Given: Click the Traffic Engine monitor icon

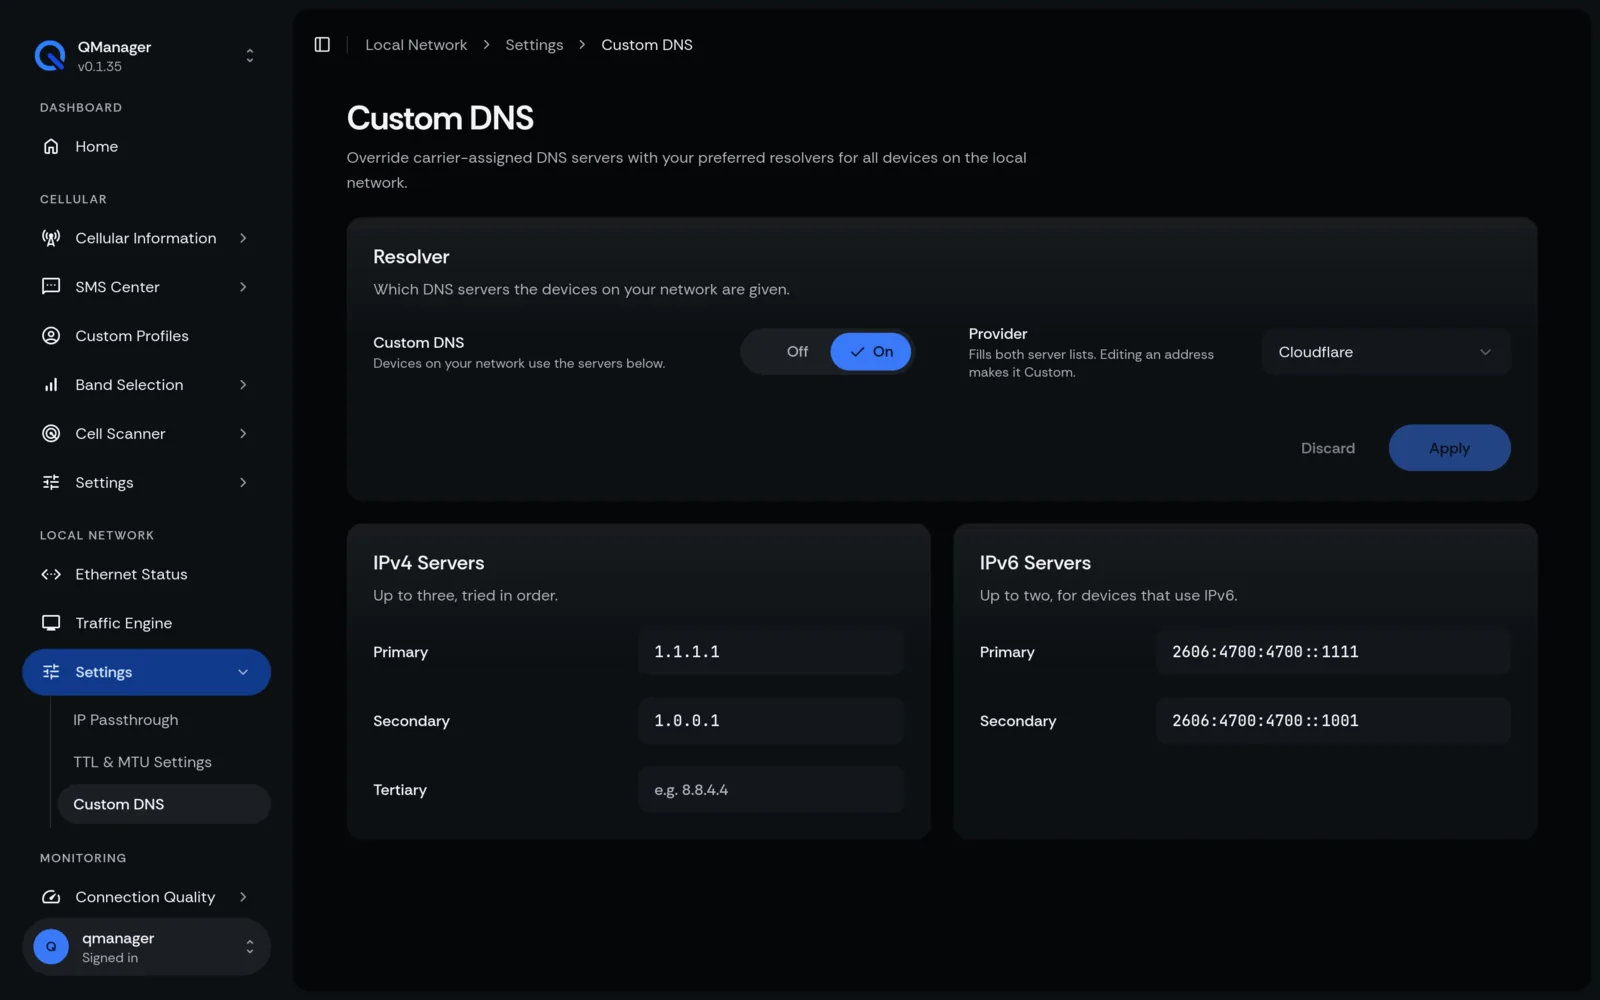Looking at the screenshot, I should 51,623.
